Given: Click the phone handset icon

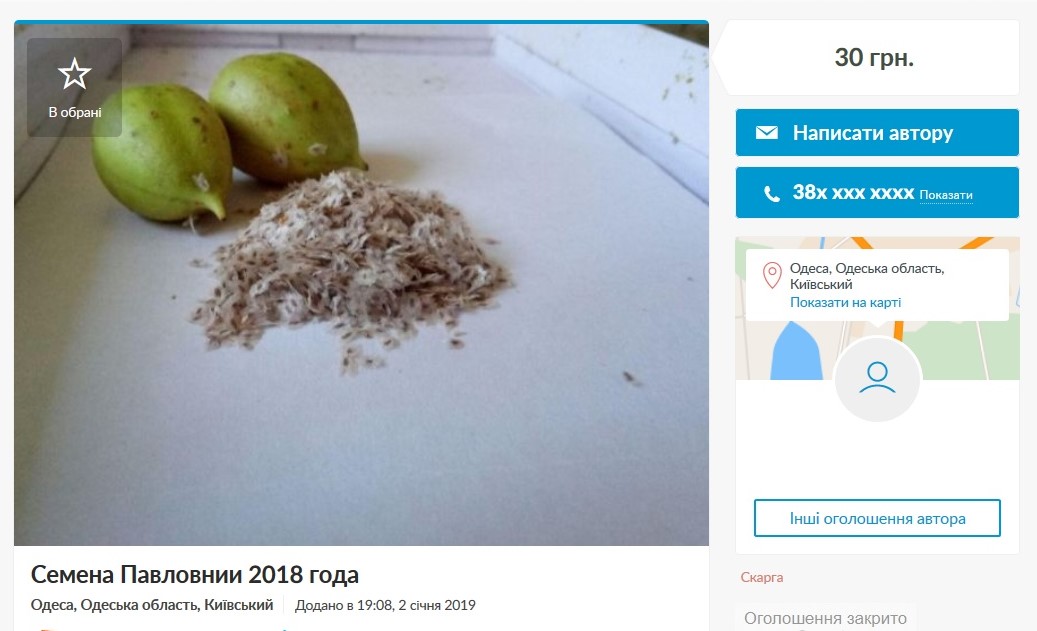Looking at the screenshot, I should click(x=771, y=193).
